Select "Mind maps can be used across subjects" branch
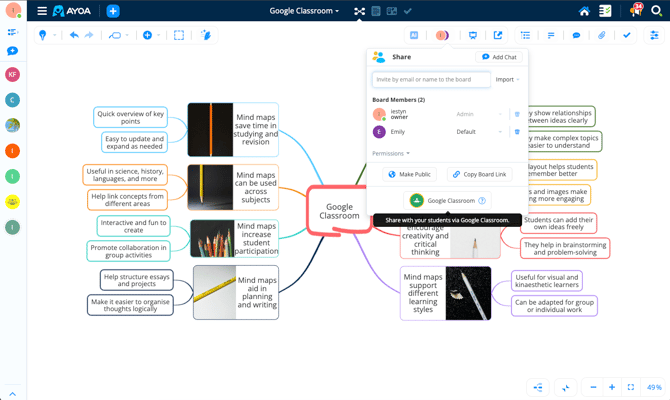This screenshot has height=400, width=670. (x=233, y=187)
